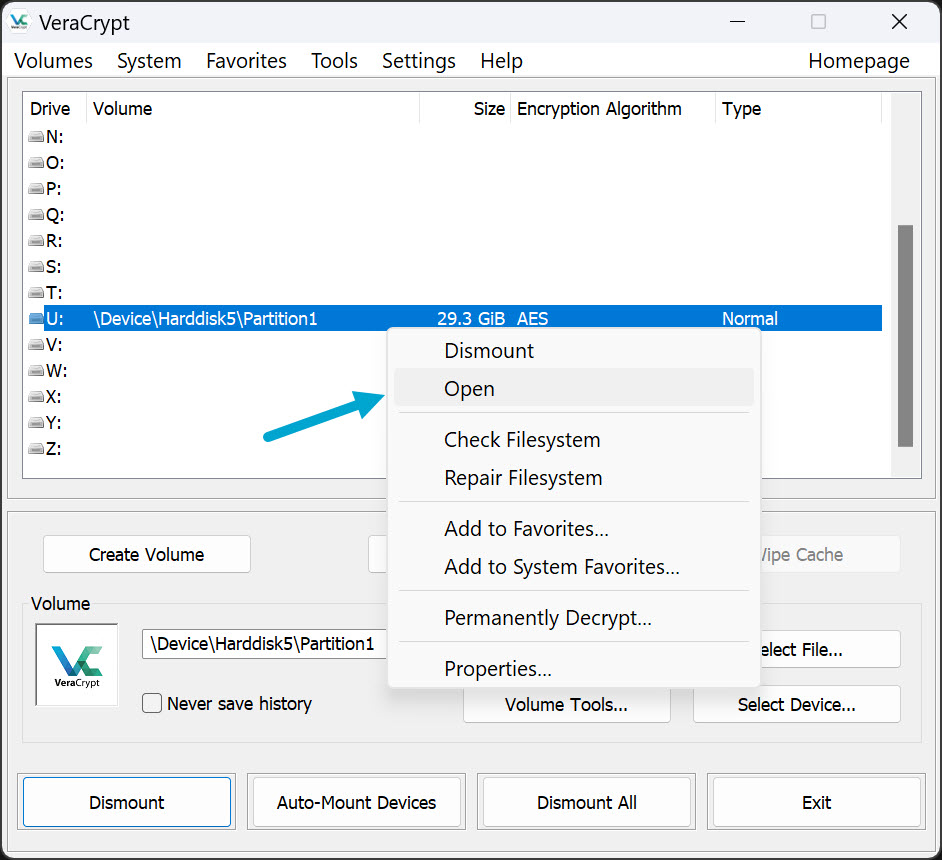Pick the Q: drive slot icon
The height and width of the screenshot is (860, 942).
click(x=36, y=215)
